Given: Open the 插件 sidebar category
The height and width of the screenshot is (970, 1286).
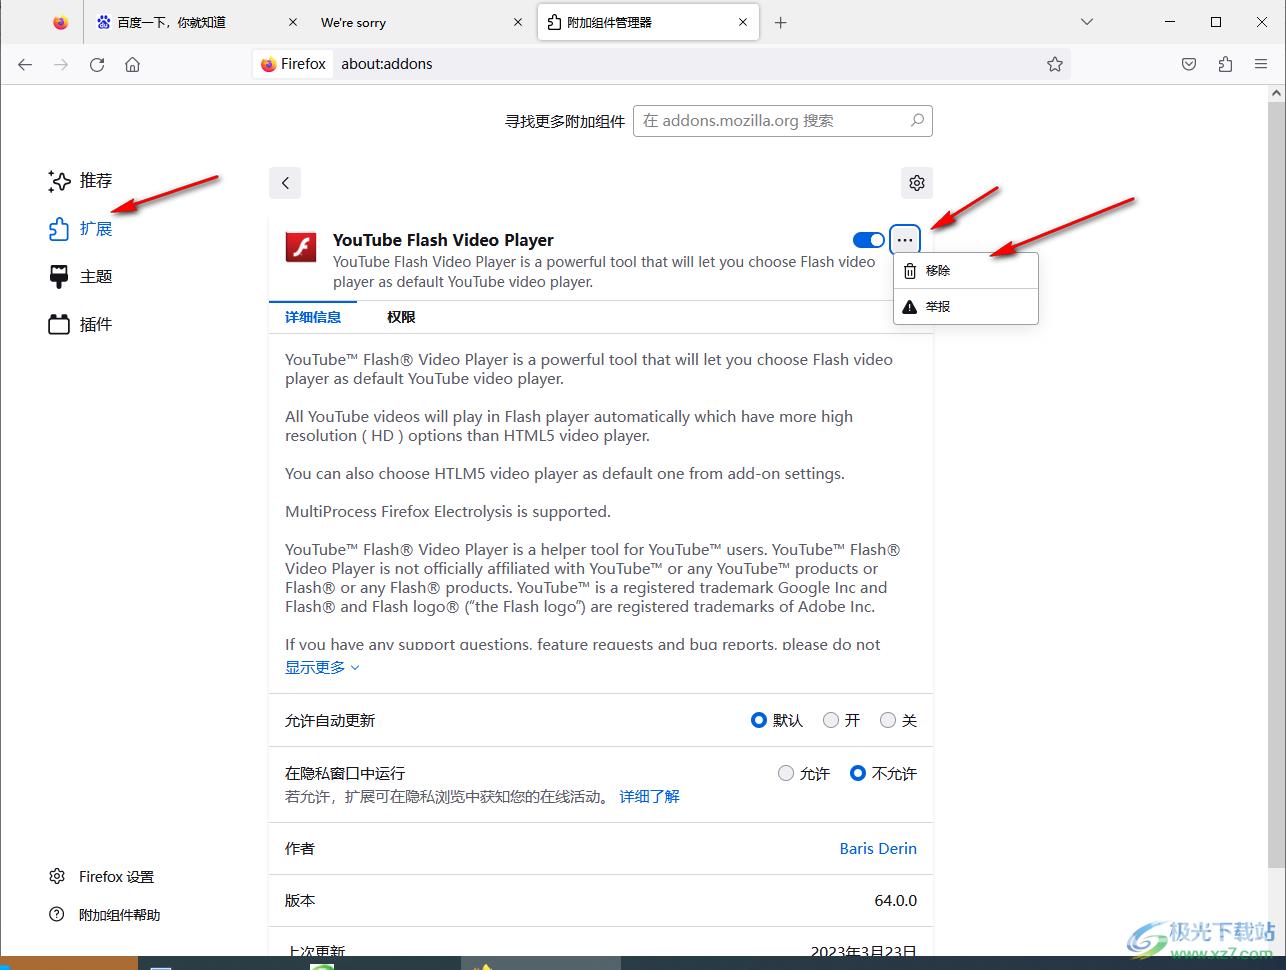Looking at the screenshot, I should coord(80,325).
